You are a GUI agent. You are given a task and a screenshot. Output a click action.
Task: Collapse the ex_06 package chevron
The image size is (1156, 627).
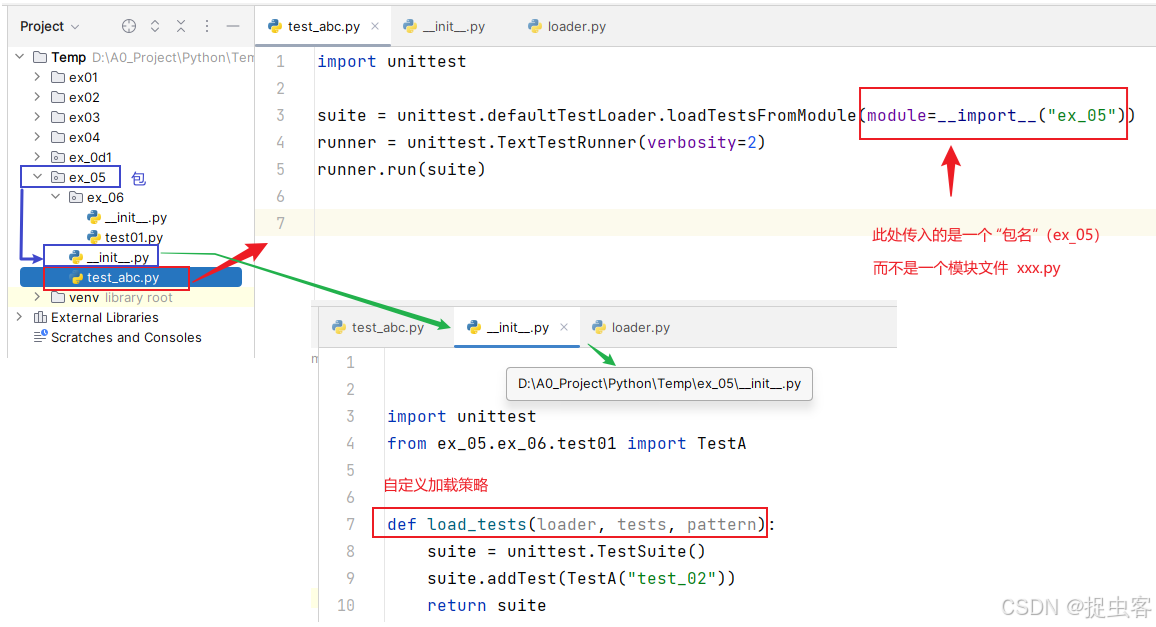pos(56,197)
